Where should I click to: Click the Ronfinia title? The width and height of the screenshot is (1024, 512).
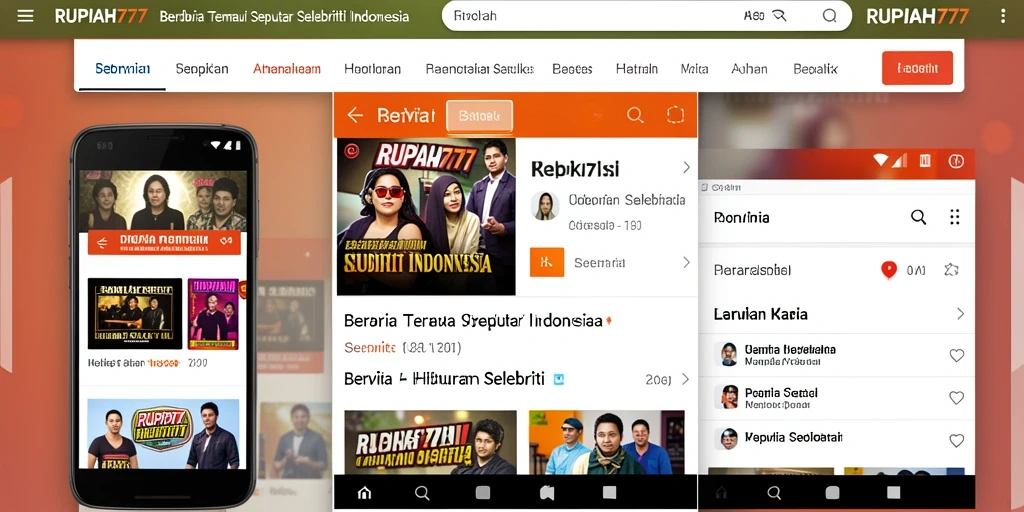coord(741,217)
